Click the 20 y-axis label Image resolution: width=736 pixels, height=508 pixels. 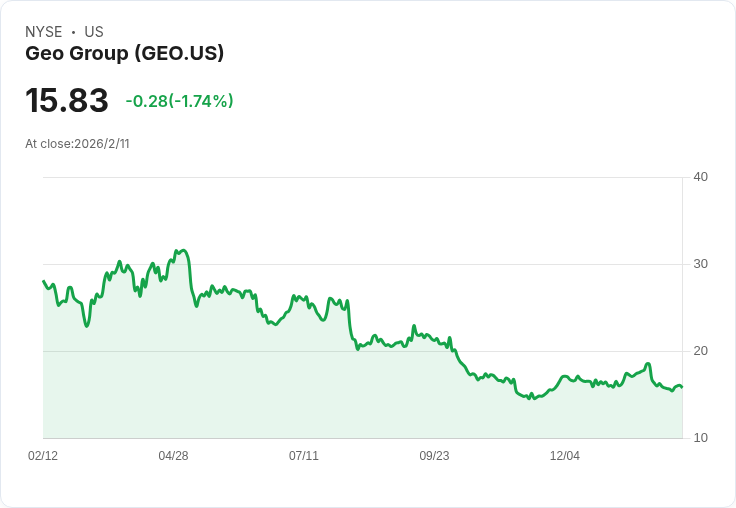[700, 351]
